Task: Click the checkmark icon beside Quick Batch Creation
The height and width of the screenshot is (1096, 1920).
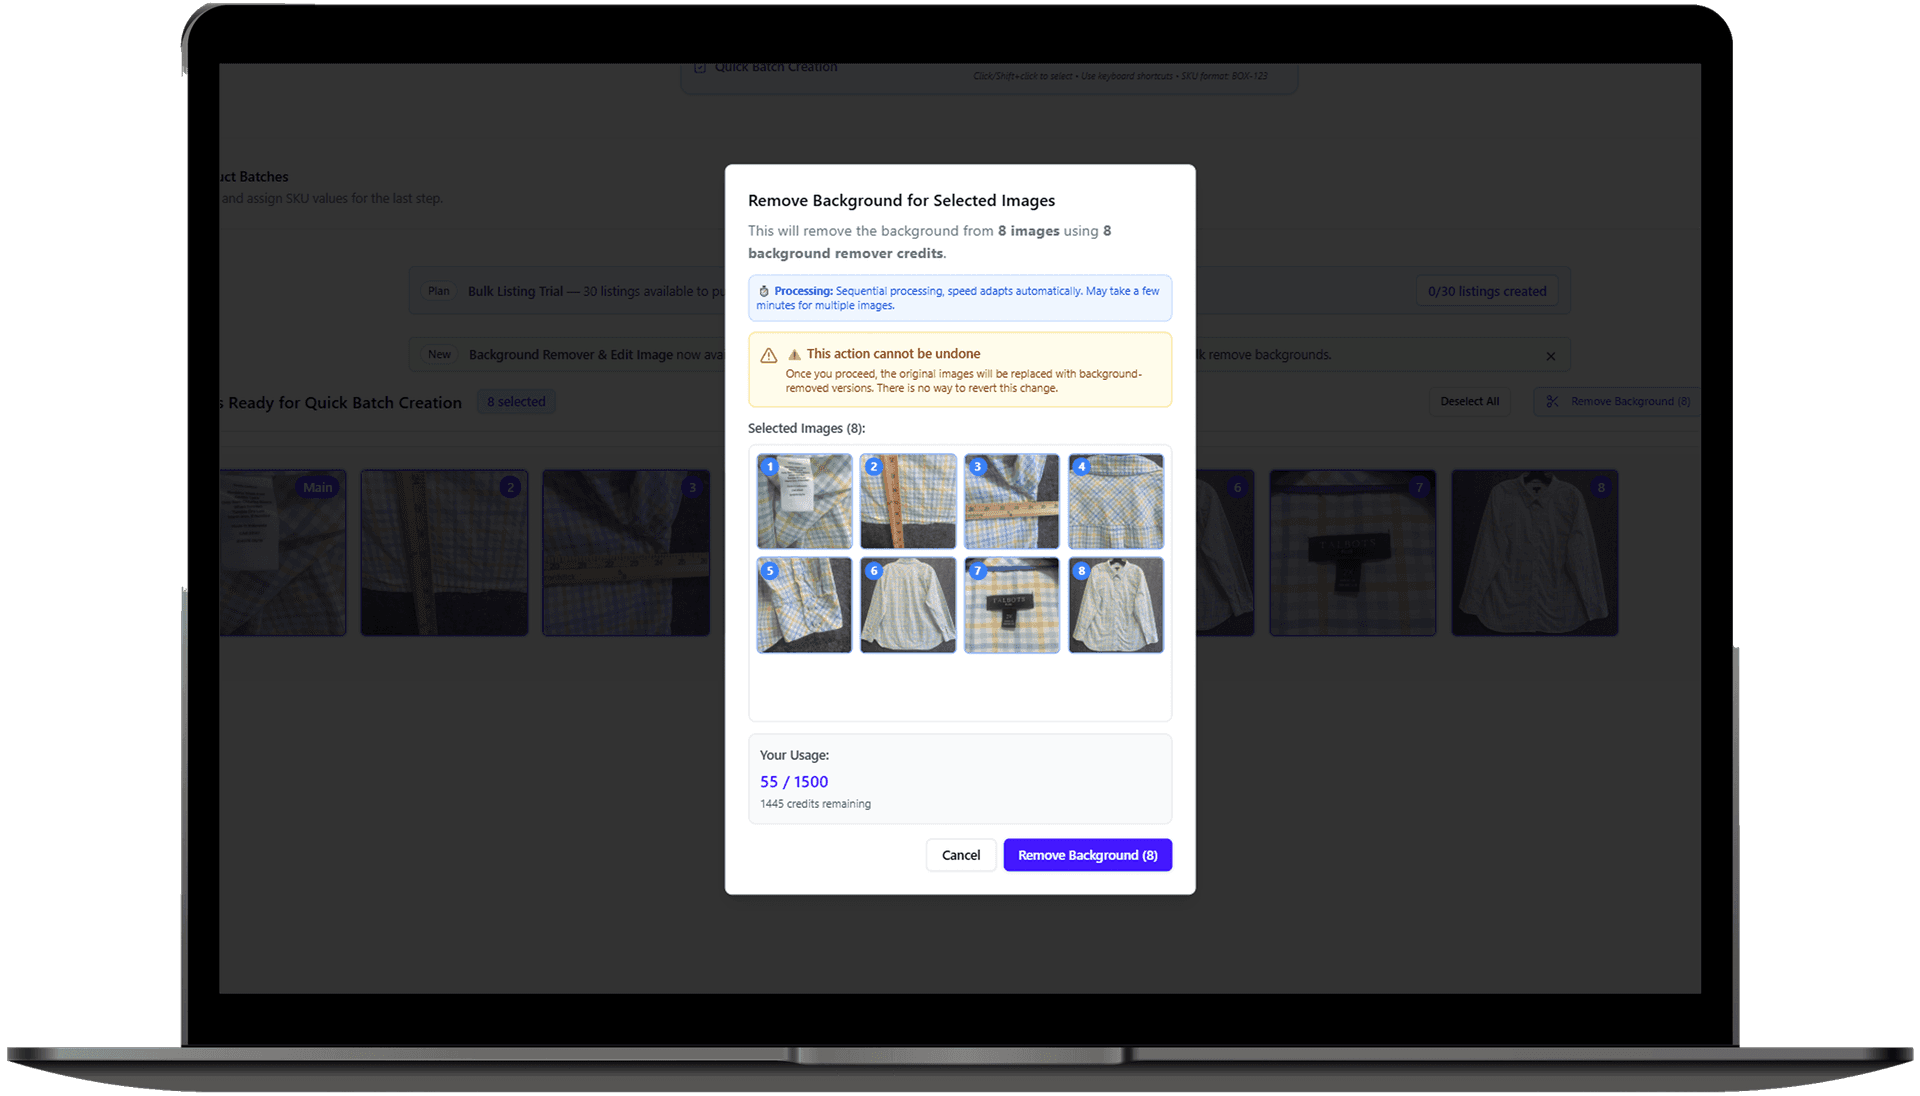Action: tap(698, 67)
